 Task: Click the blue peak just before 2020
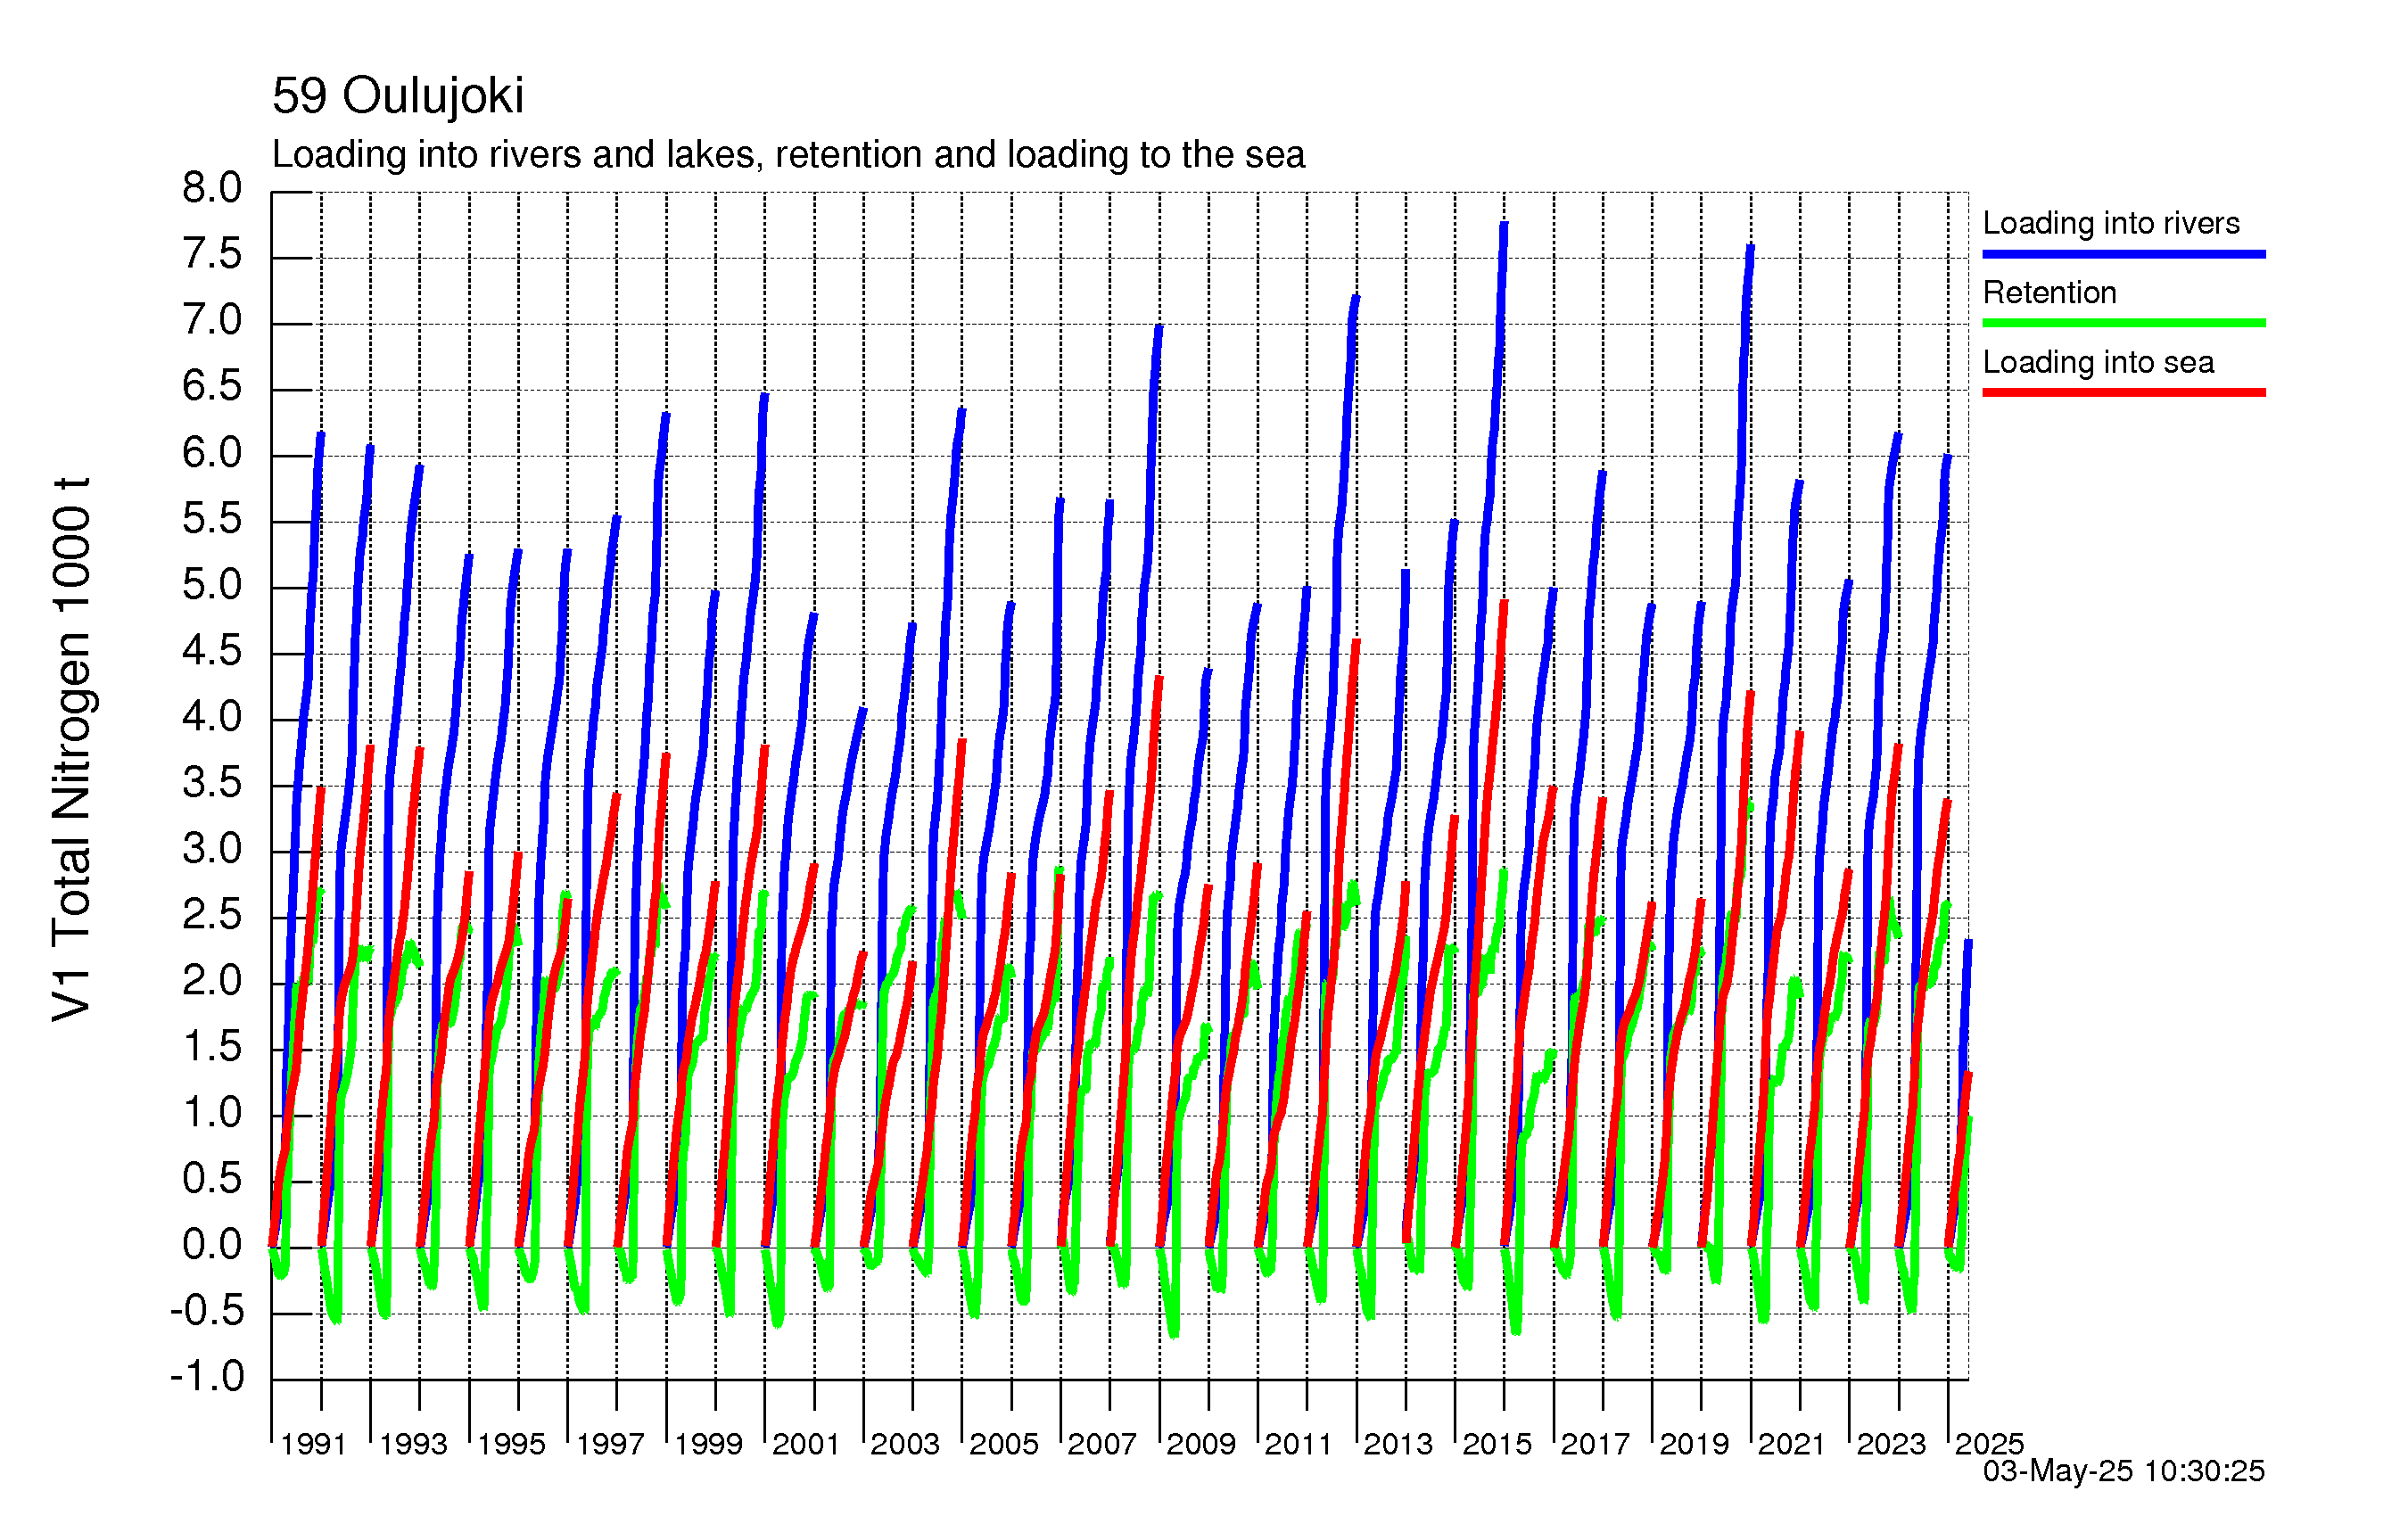click(x=1750, y=248)
